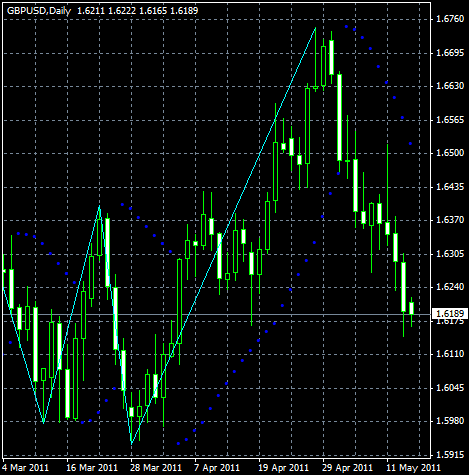The height and width of the screenshot is (475, 469).
Task: Click the current price label 1.6189
Action: pos(450,314)
